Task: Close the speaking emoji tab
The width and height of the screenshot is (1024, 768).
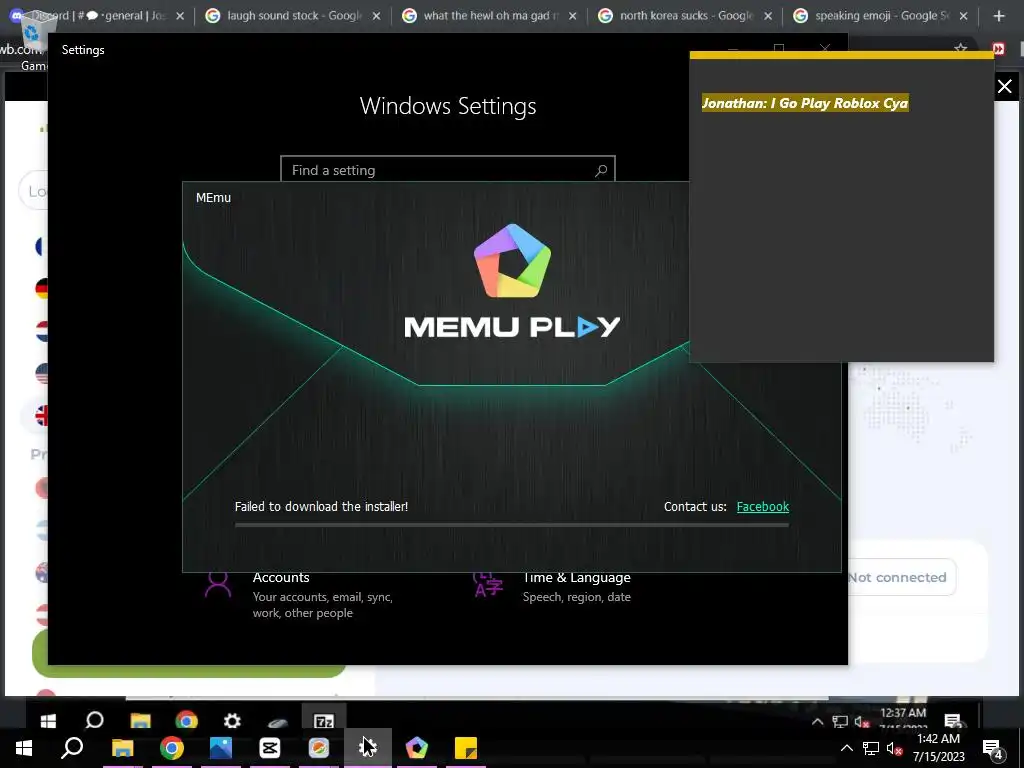Action: click(963, 16)
